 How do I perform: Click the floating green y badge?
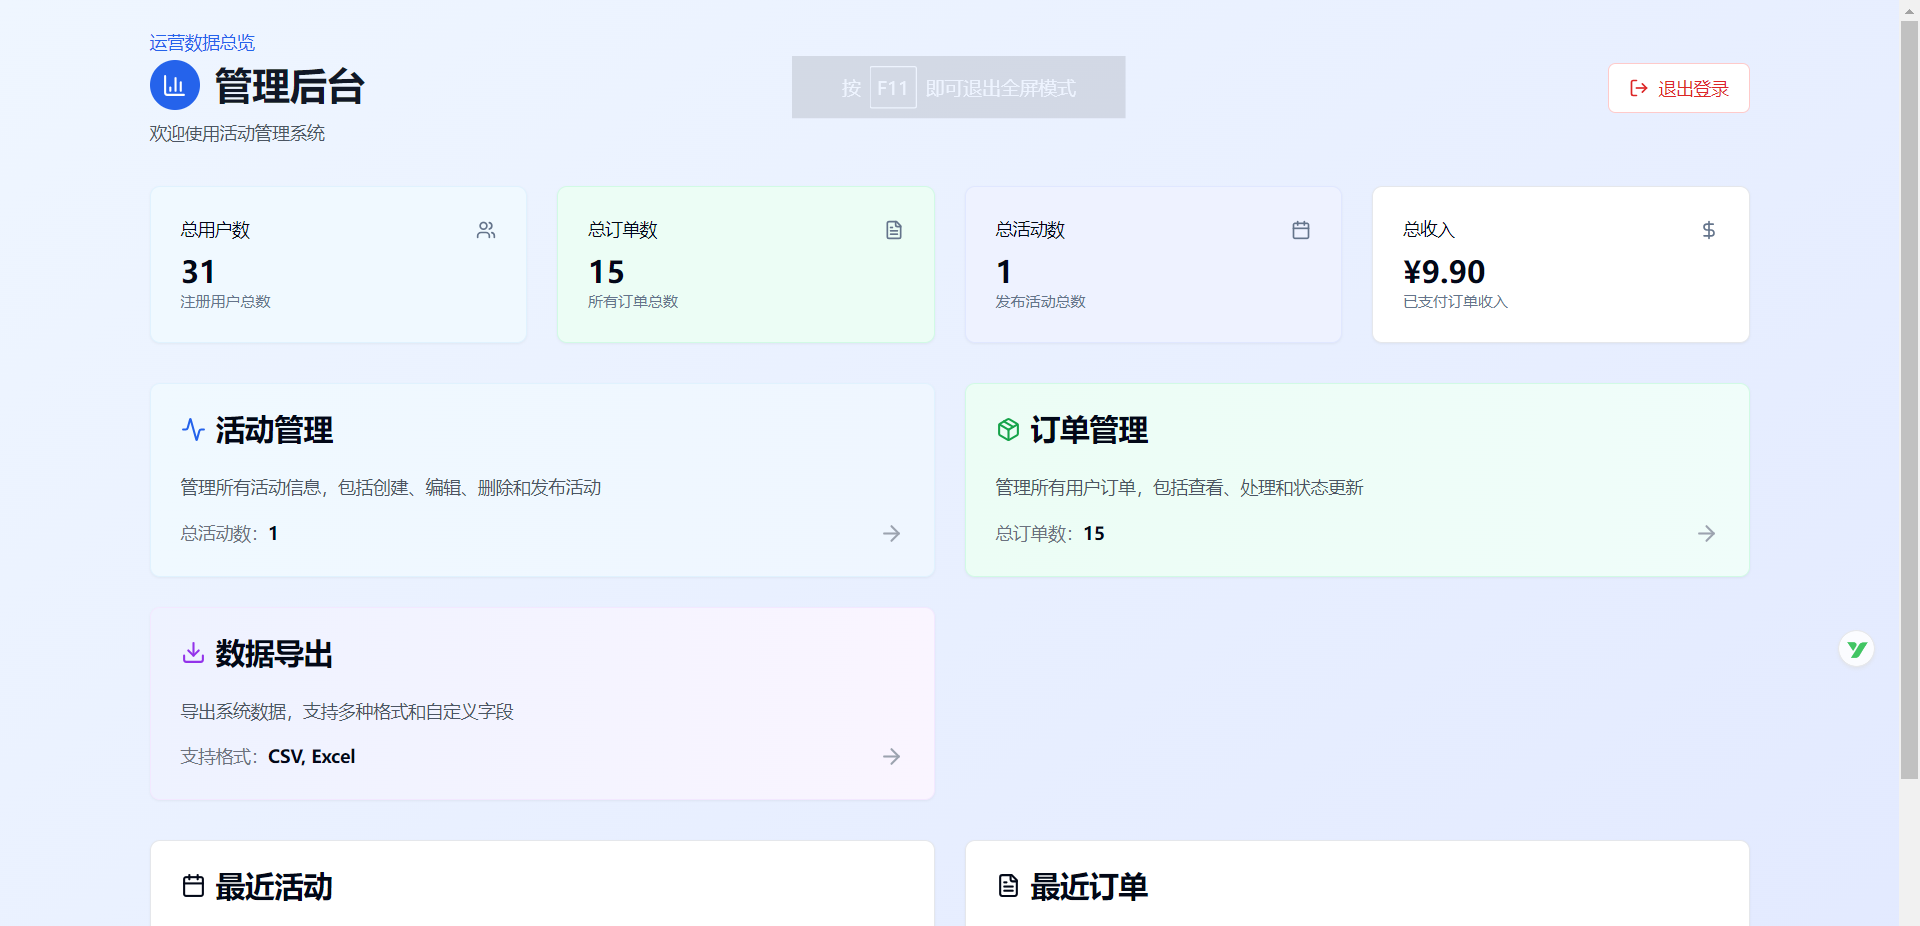tap(1857, 648)
